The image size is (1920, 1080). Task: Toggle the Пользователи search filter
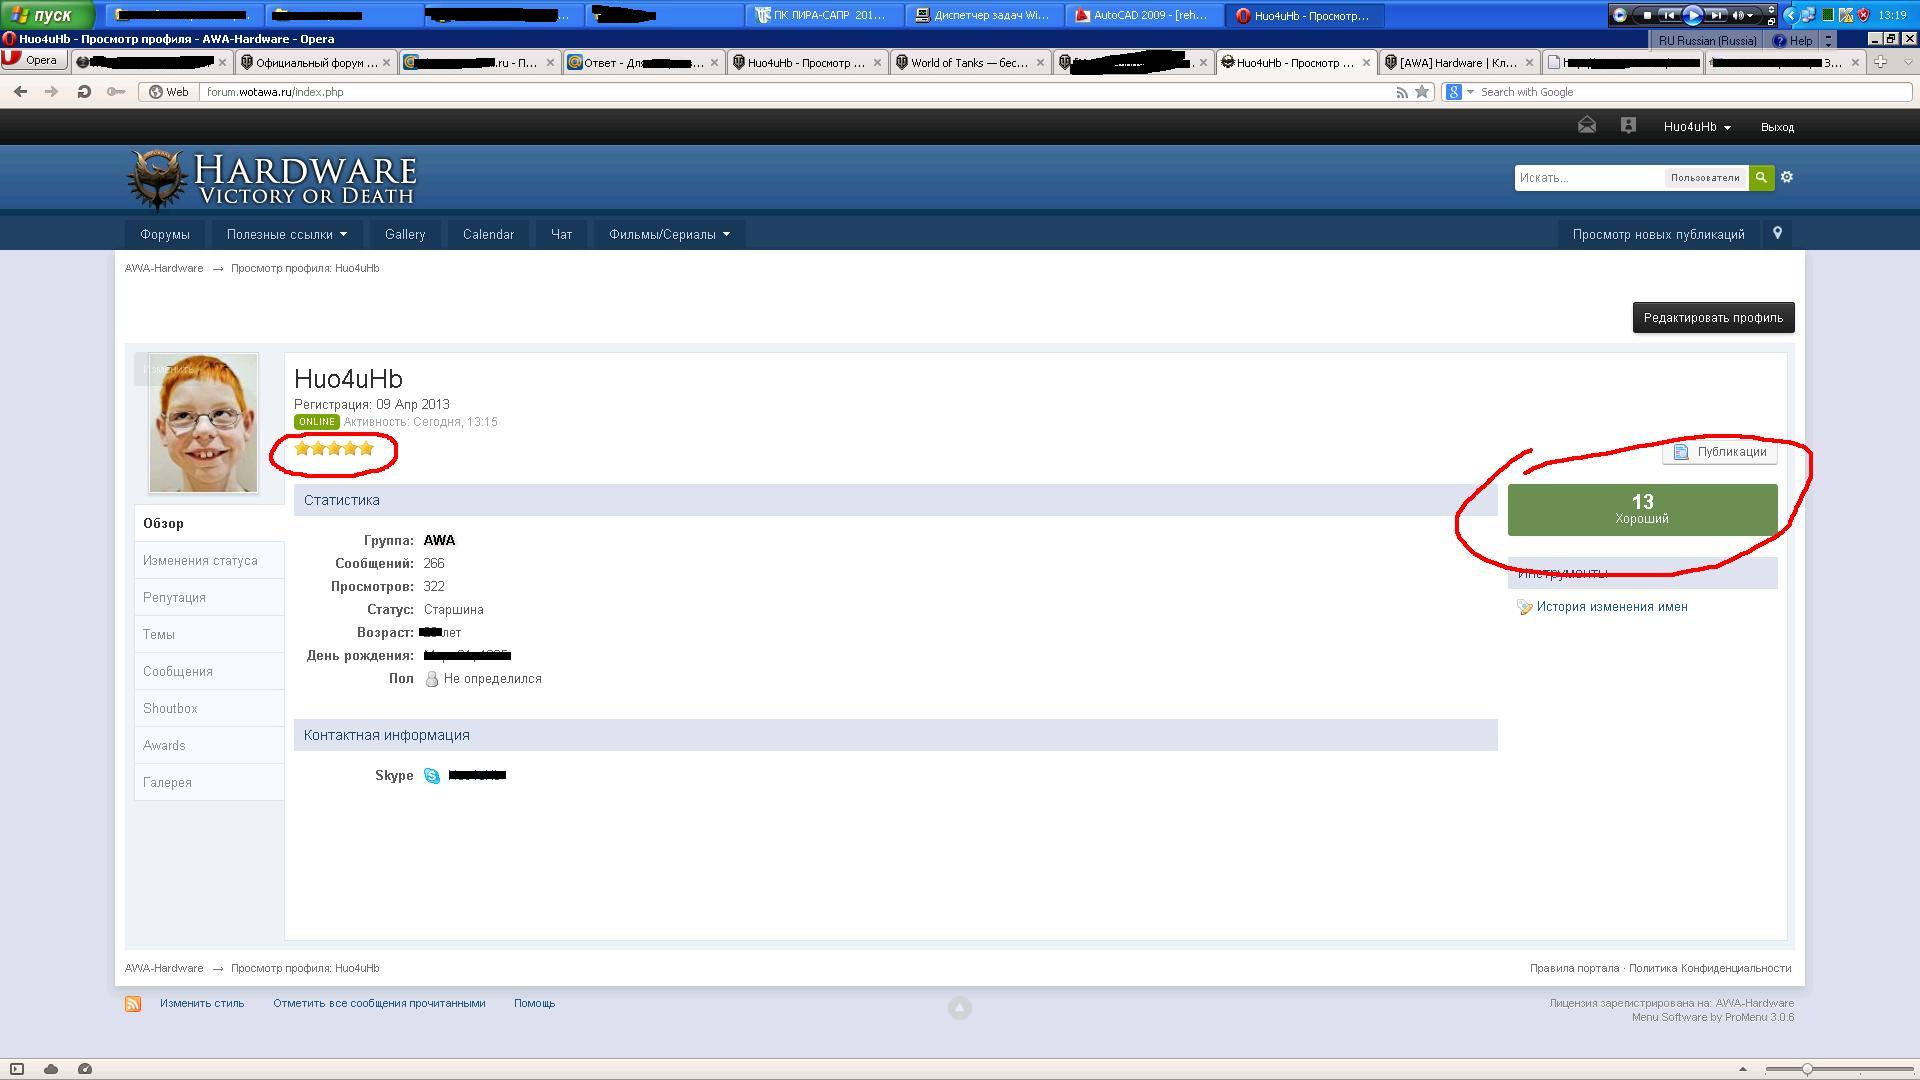tap(1704, 178)
